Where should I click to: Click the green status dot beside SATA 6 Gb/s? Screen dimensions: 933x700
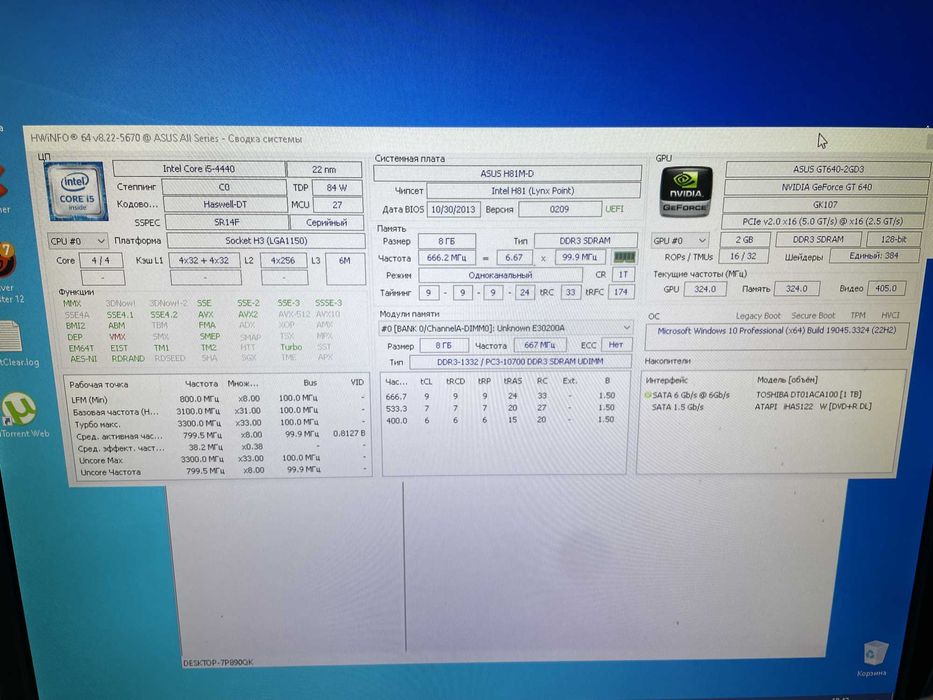(x=647, y=394)
